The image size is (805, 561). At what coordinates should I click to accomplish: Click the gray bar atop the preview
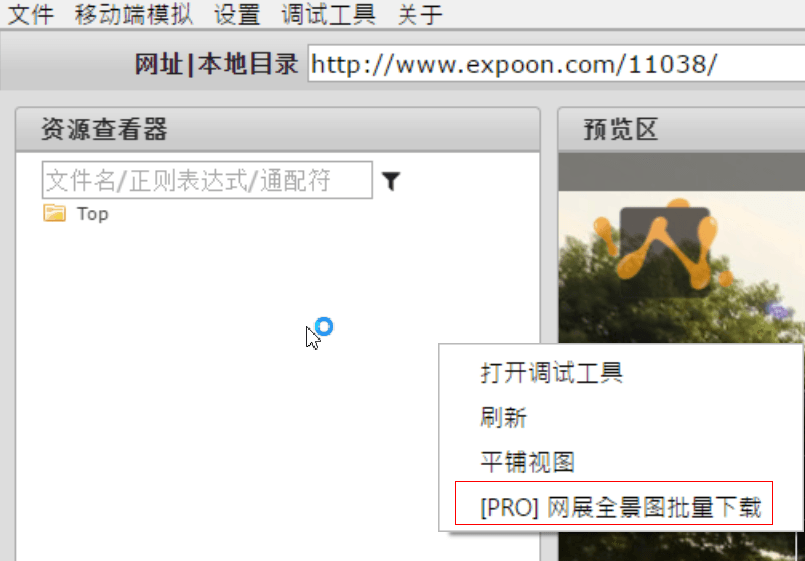[682, 172]
